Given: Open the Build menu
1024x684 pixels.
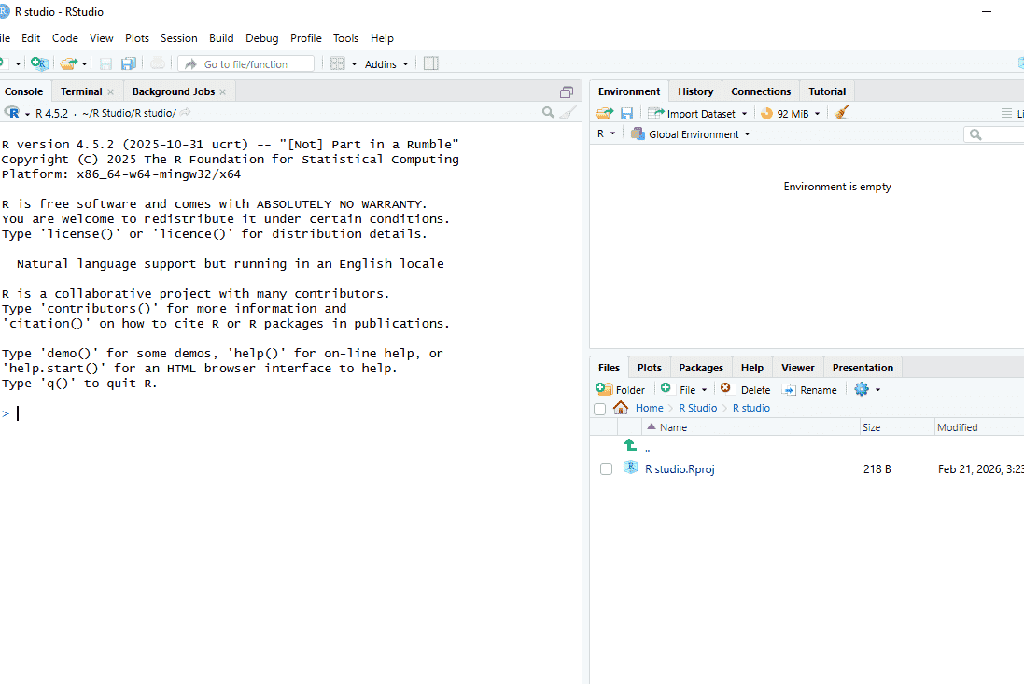Looking at the screenshot, I should (221, 38).
